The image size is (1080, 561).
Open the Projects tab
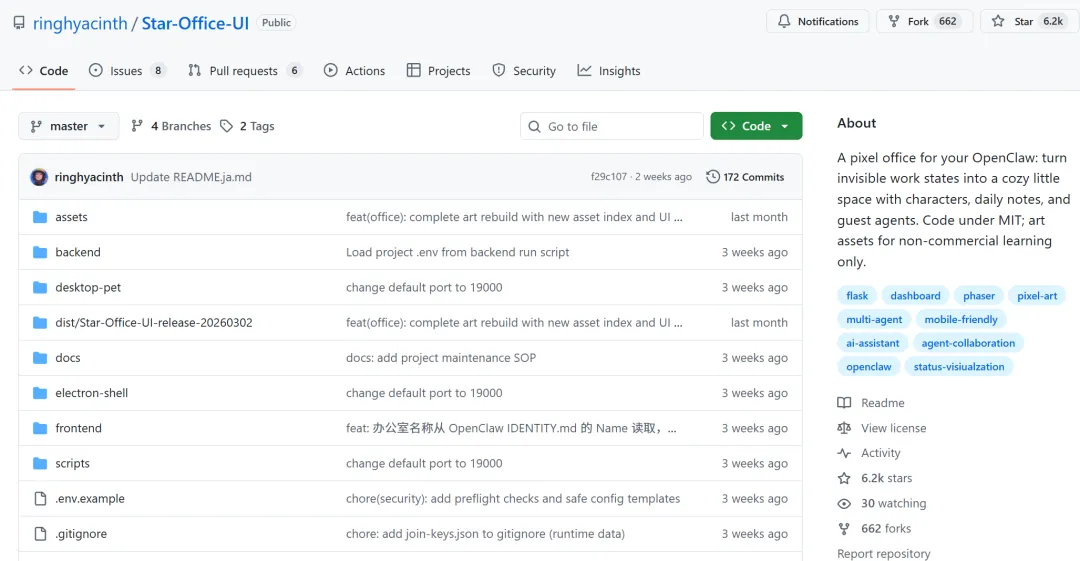439,70
